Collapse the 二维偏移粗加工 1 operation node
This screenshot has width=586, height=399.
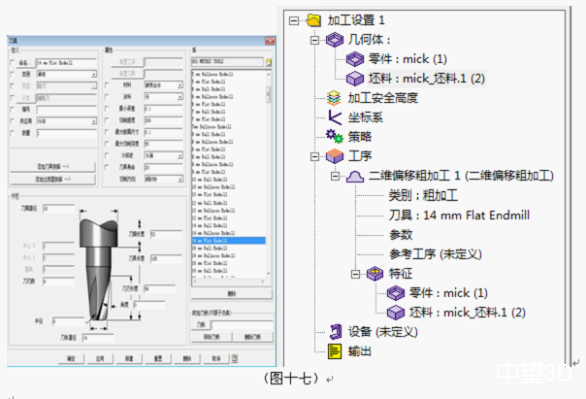(x=335, y=176)
